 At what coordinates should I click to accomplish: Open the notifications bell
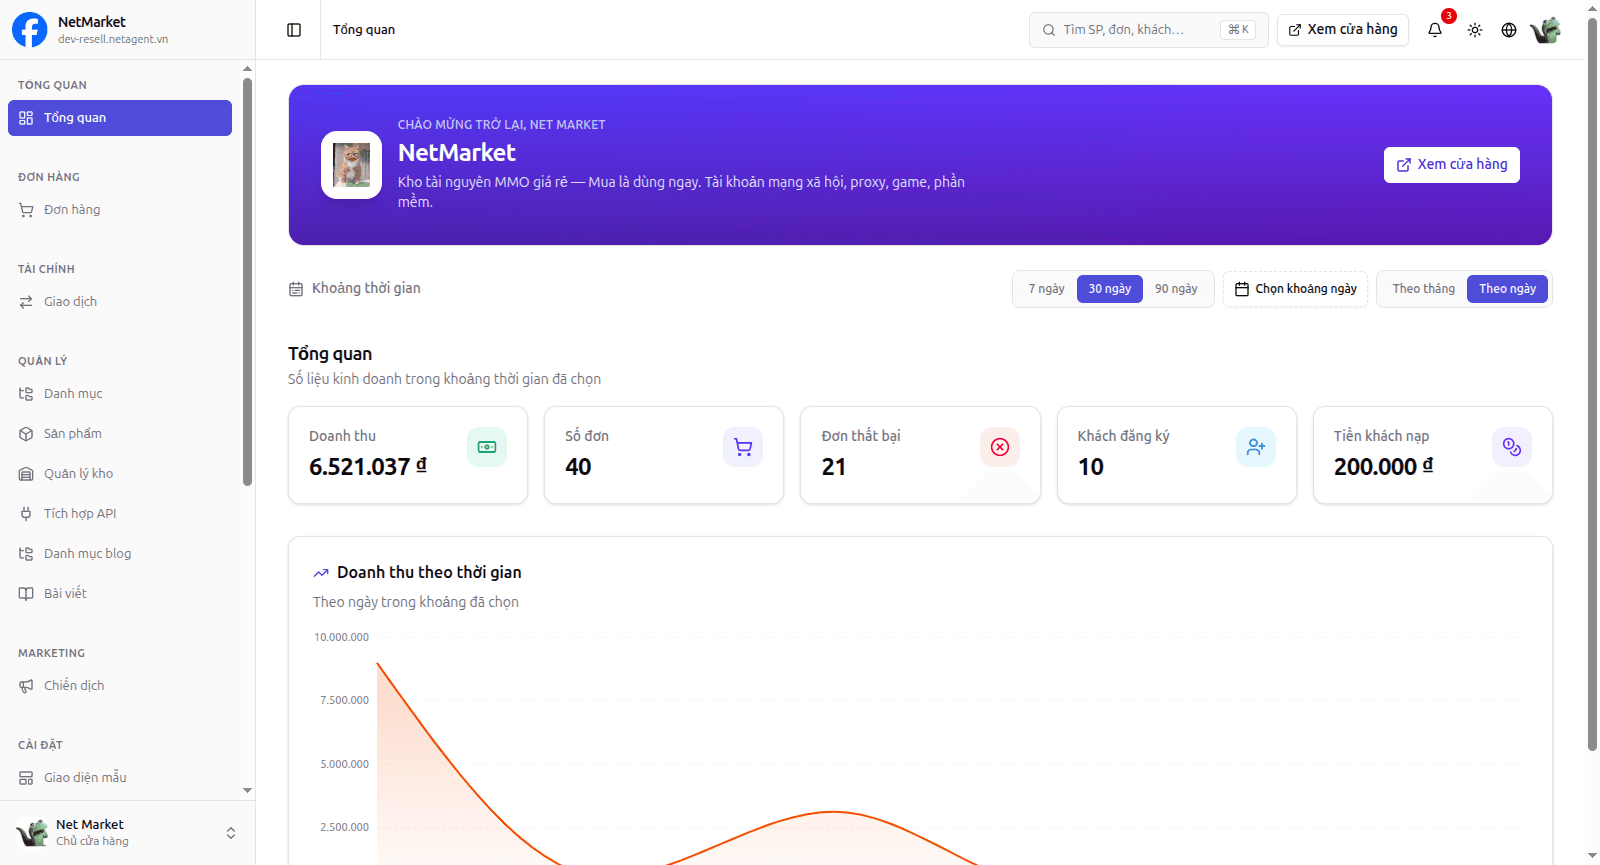click(x=1435, y=30)
